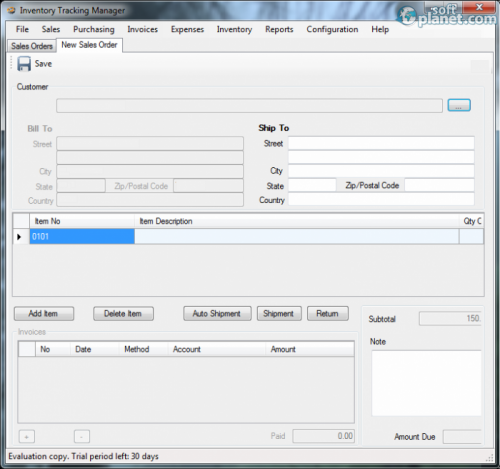The image size is (500, 469).
Task: Click the Add Item button
Action: [x=44, y=314]
